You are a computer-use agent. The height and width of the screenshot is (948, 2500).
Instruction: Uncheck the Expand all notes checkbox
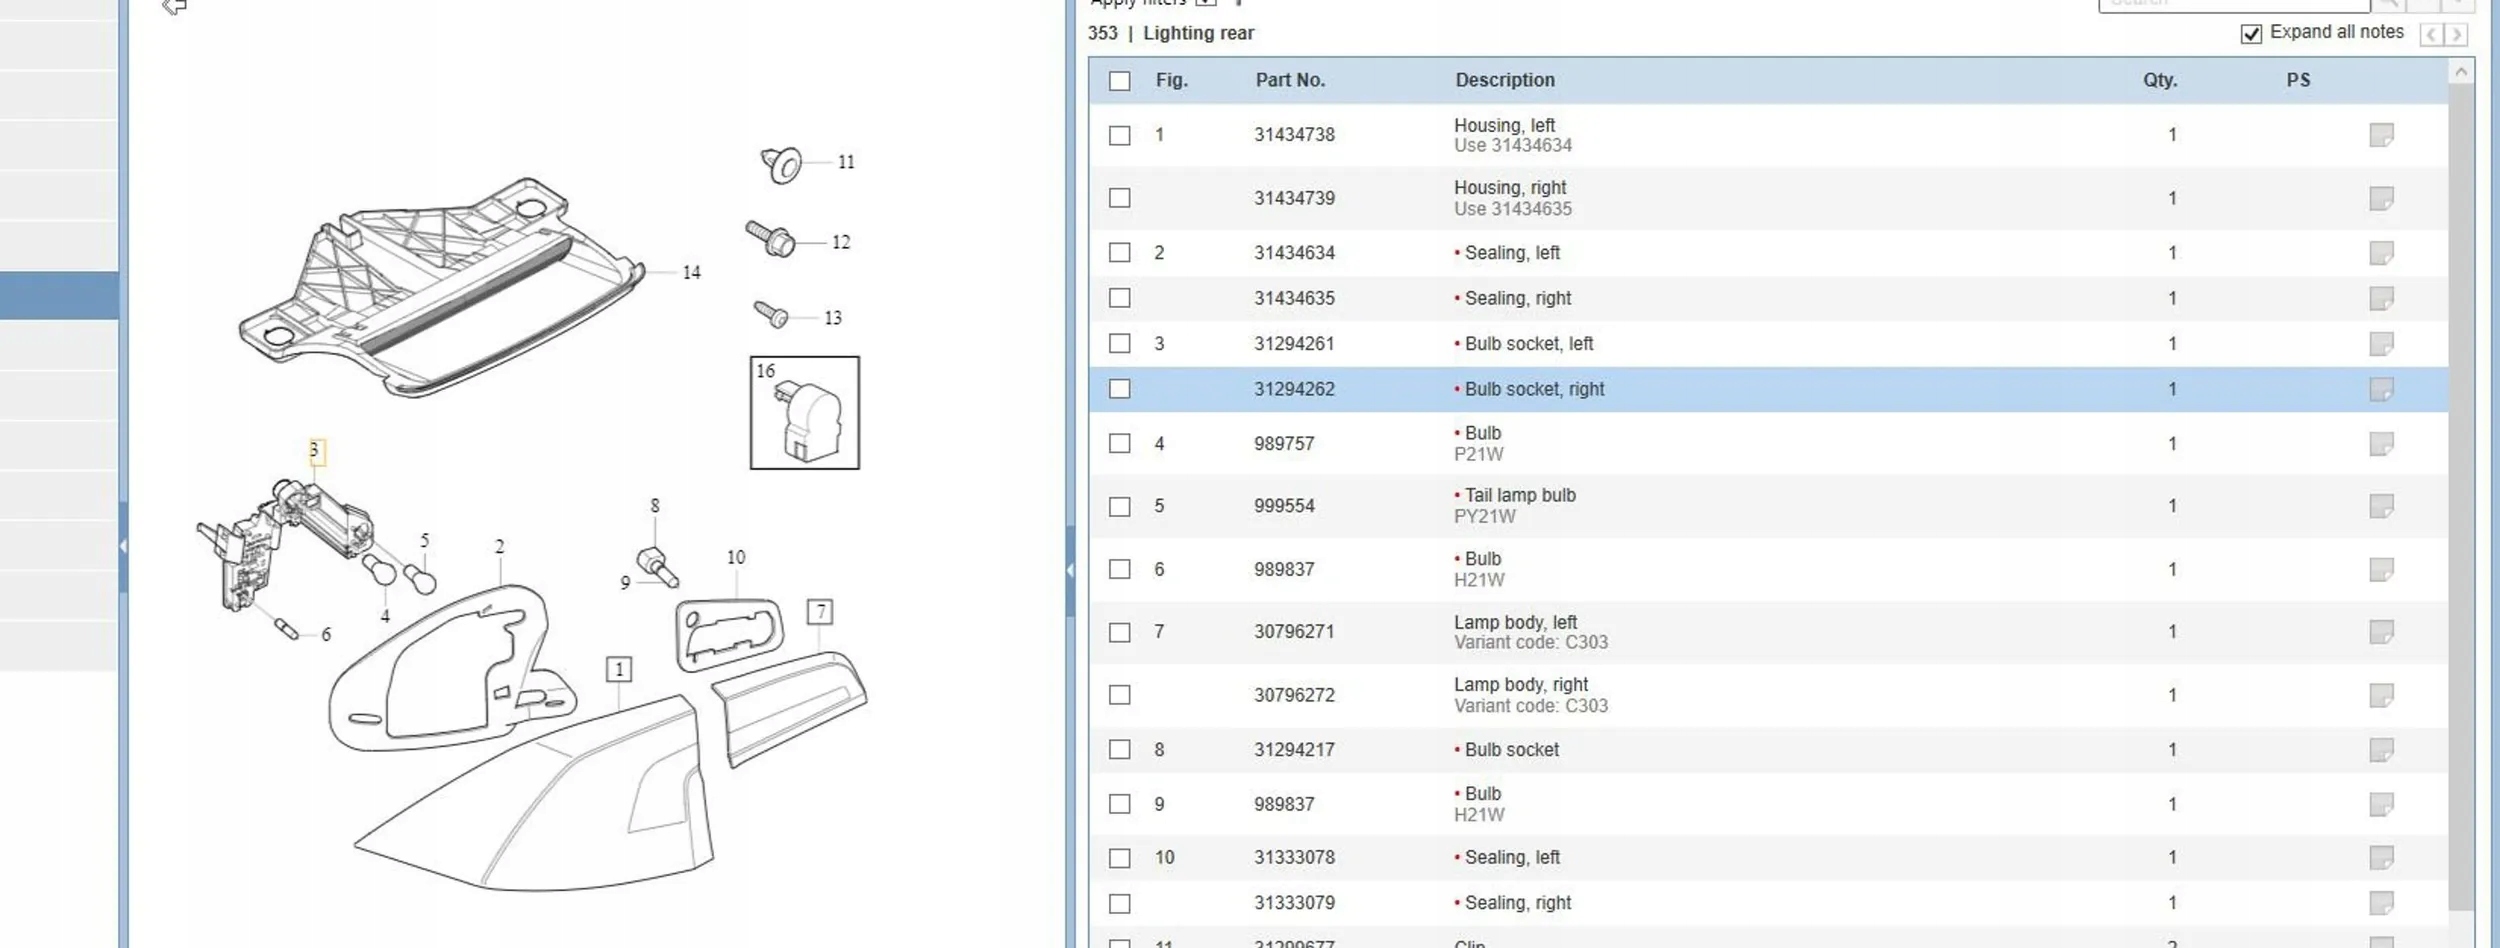coord(2251,34)
